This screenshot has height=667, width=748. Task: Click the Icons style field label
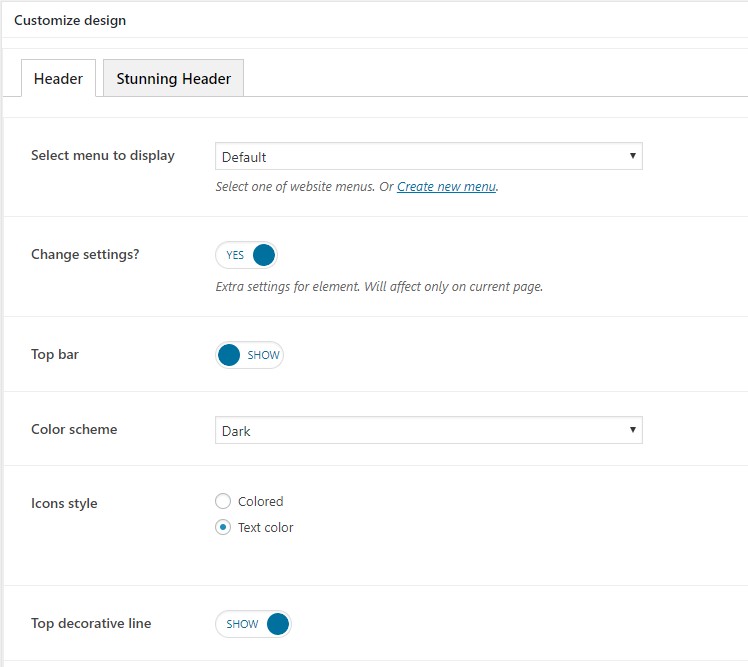click(64, 503)
